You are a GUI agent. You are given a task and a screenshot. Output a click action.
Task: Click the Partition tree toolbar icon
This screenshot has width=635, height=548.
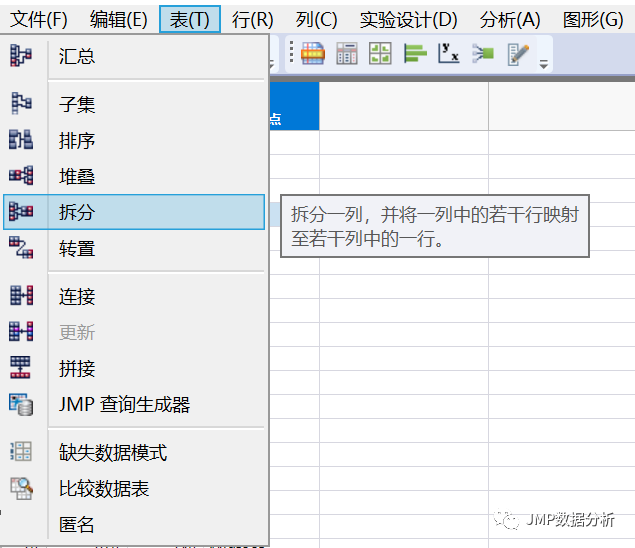coord(483,55)
